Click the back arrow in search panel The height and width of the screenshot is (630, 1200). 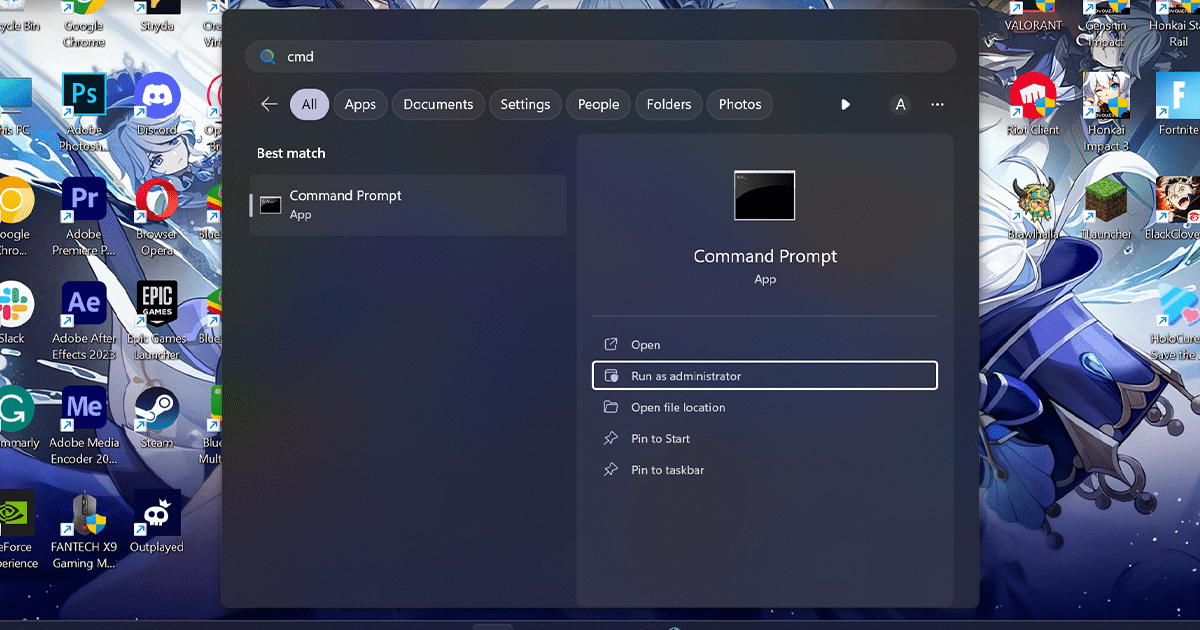[268, 104]
